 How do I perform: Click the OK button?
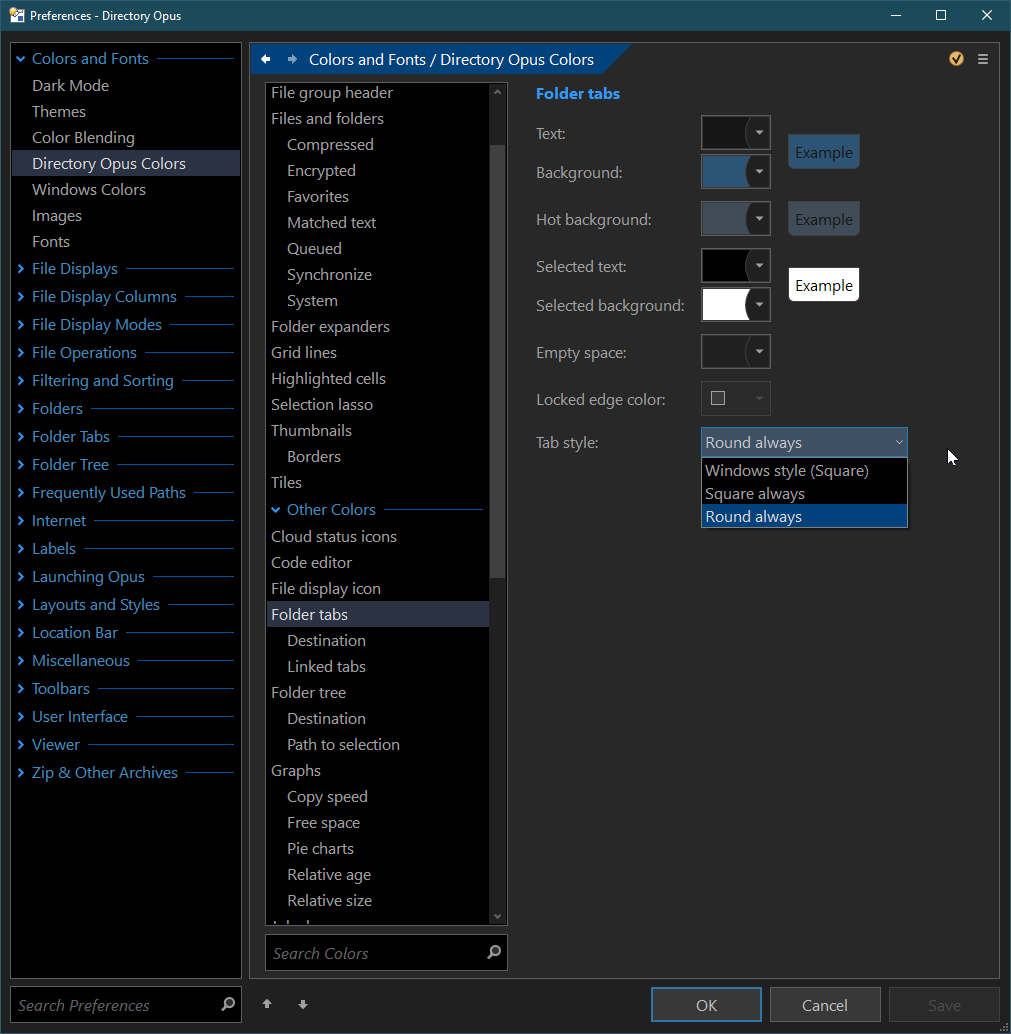click(706, 1005)
